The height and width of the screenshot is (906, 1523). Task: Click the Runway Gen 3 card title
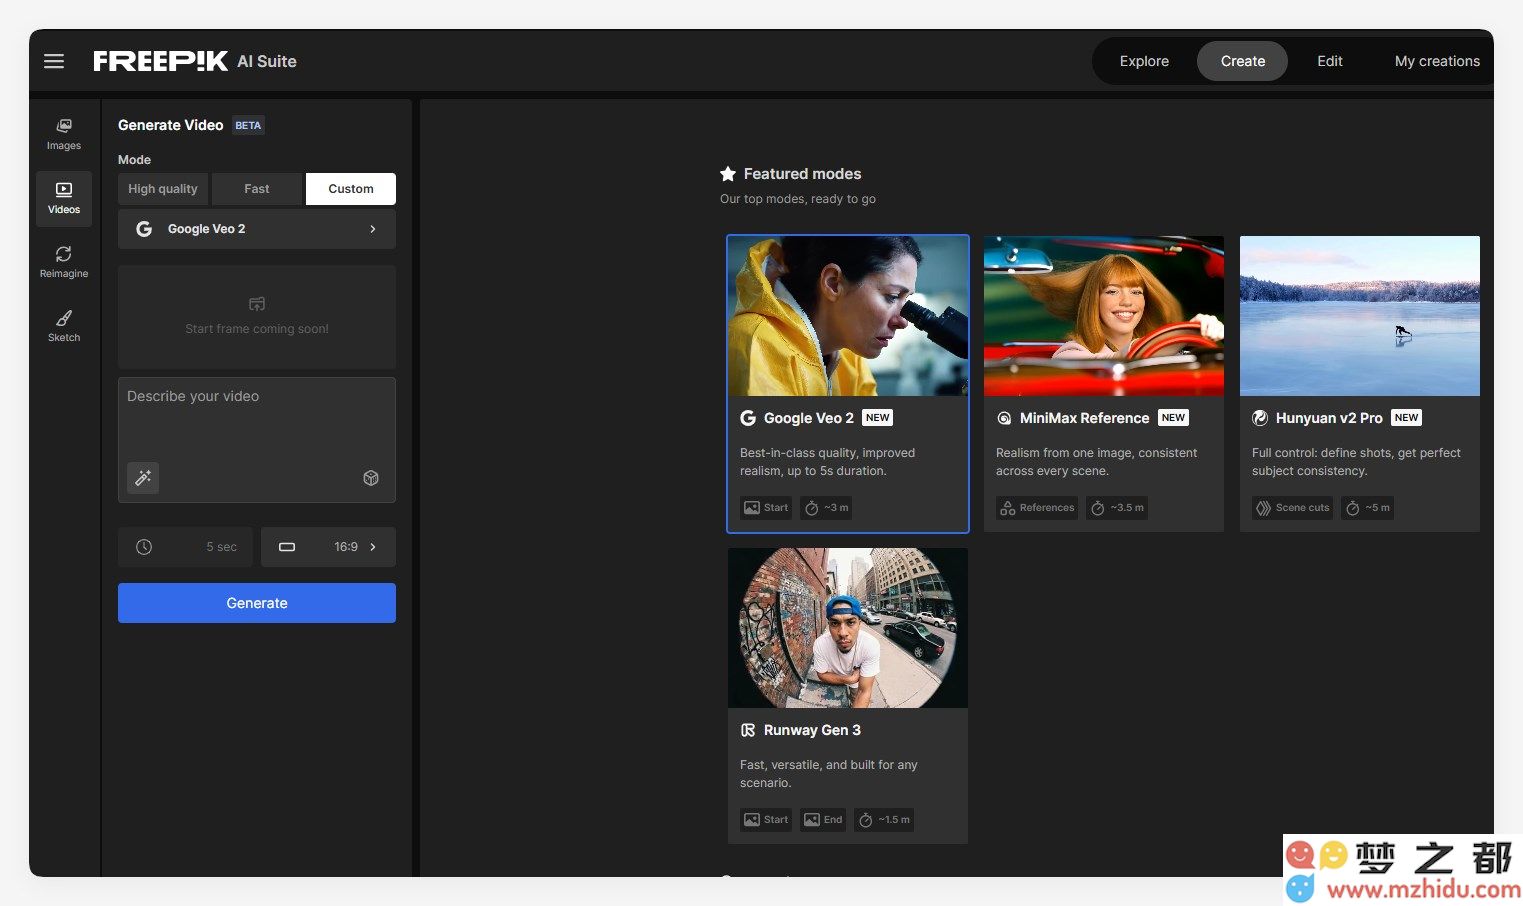click(812, 730)
